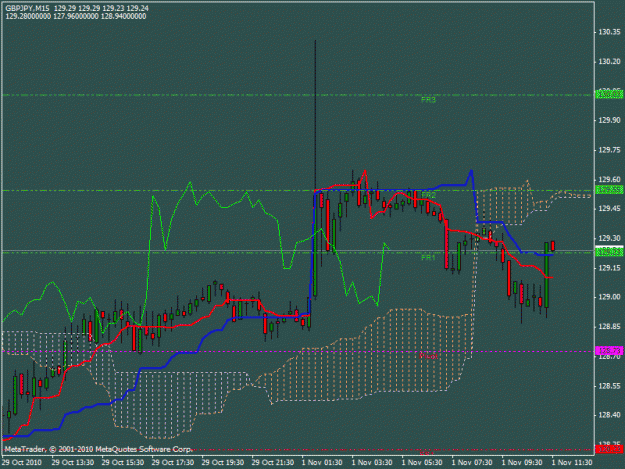Click the 29 Oct 2010 time axis label
This screenshot has width=625, height=469.
click(x=22, y=463)
